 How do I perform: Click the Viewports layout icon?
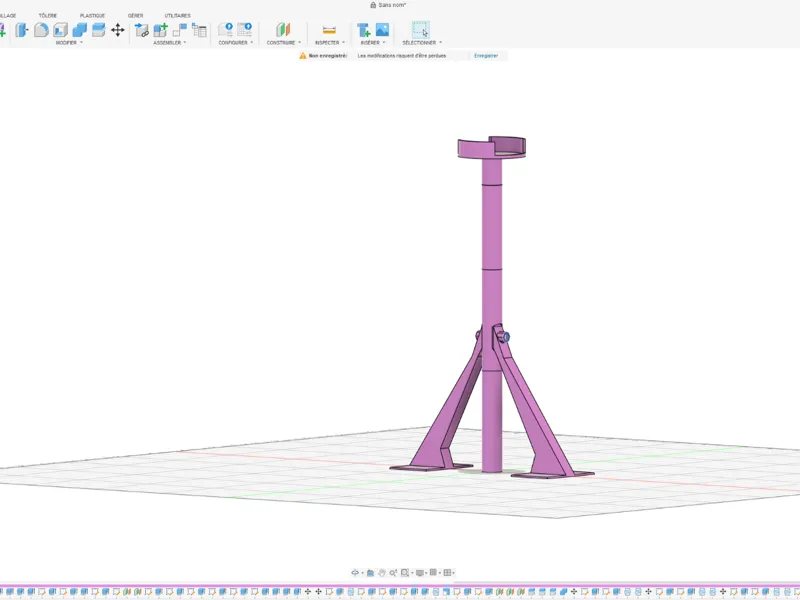[447, 572]
